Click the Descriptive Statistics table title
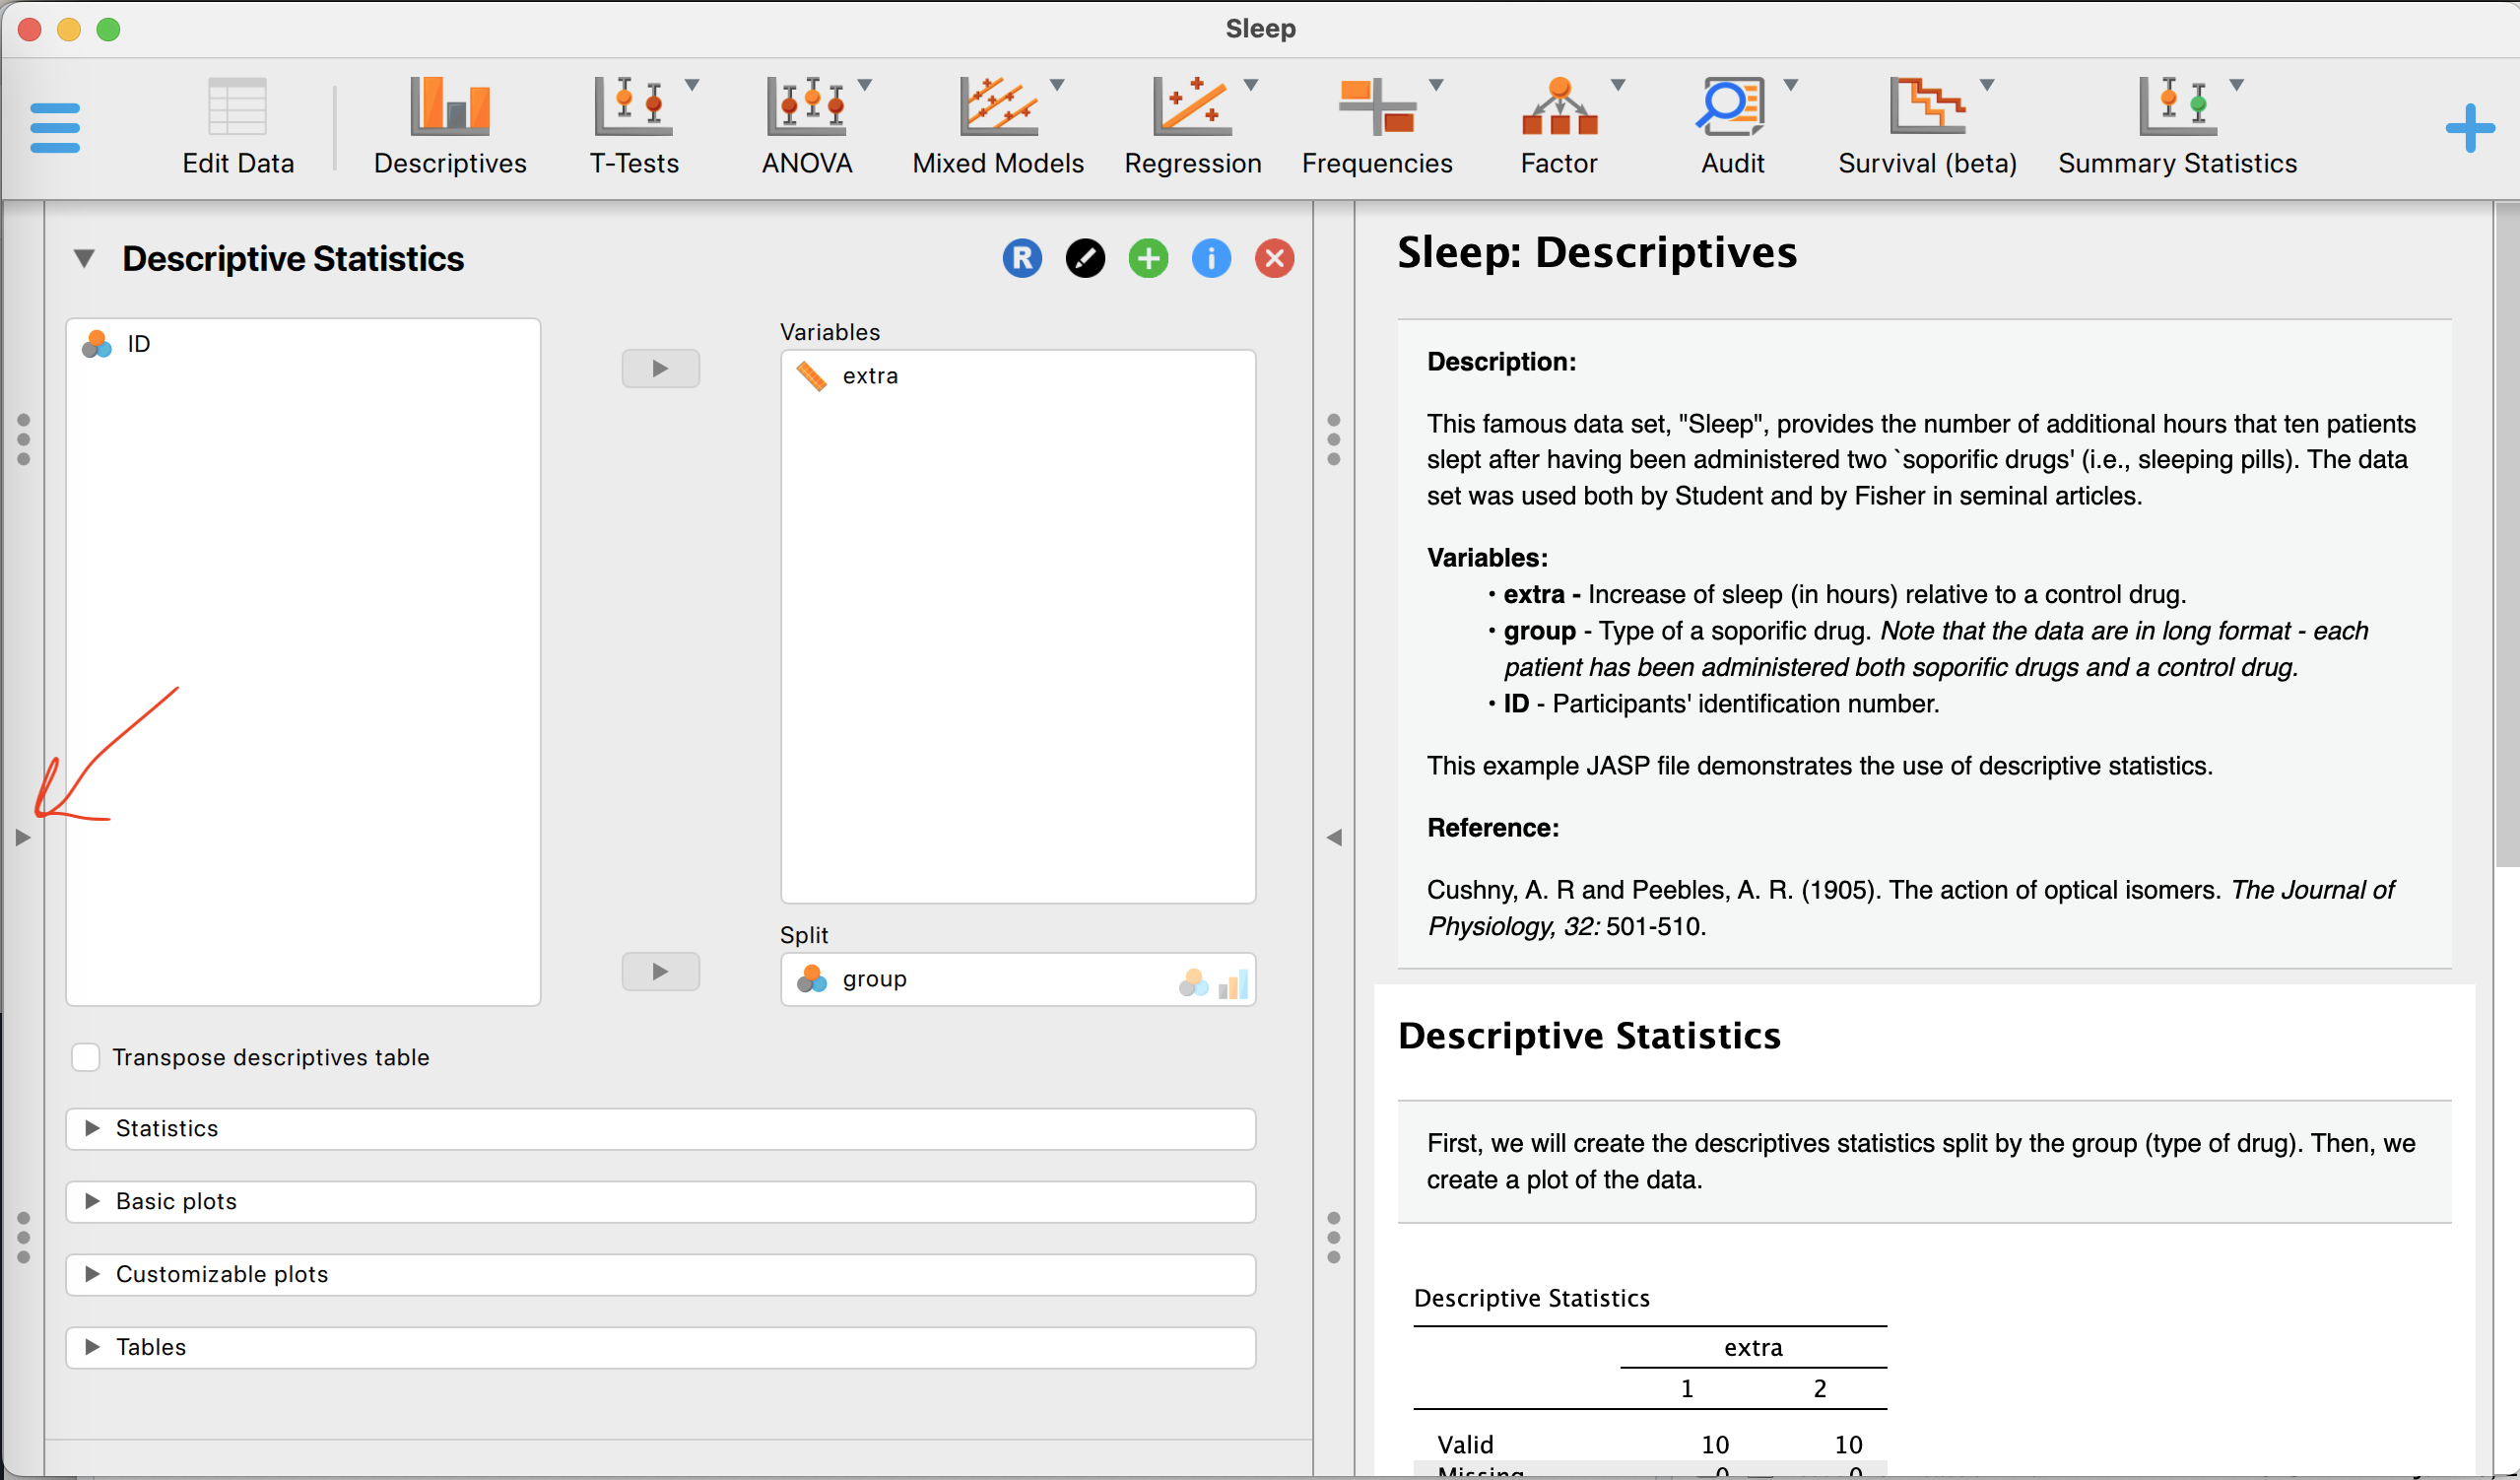 [x=1531, y=1298]
